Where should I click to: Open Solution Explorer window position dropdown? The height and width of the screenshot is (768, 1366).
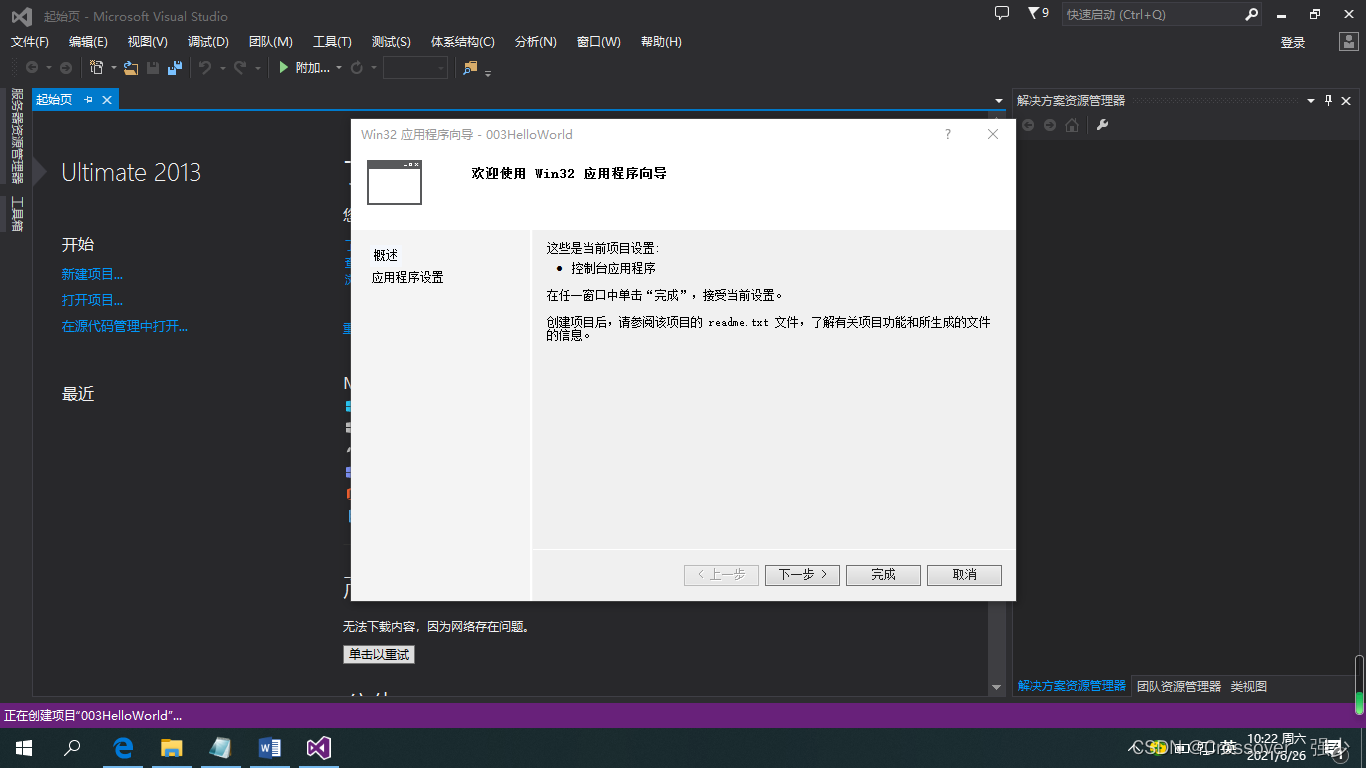click(x=1311, y=101)
